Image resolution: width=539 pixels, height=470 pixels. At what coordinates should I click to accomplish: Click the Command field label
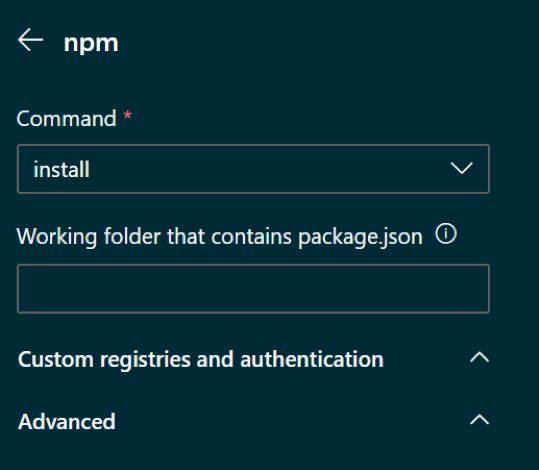(67, 119)
